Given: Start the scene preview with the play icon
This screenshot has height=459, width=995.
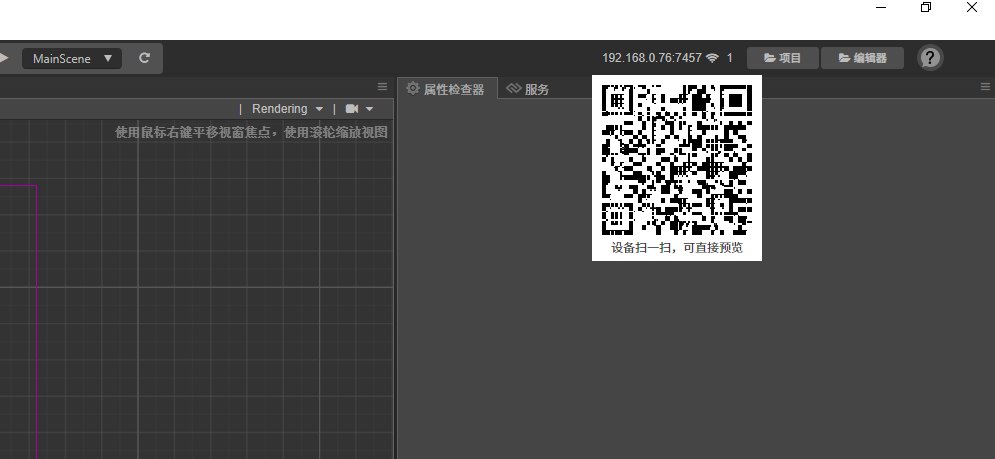Looking at the screenshot, I should (4, 58).
